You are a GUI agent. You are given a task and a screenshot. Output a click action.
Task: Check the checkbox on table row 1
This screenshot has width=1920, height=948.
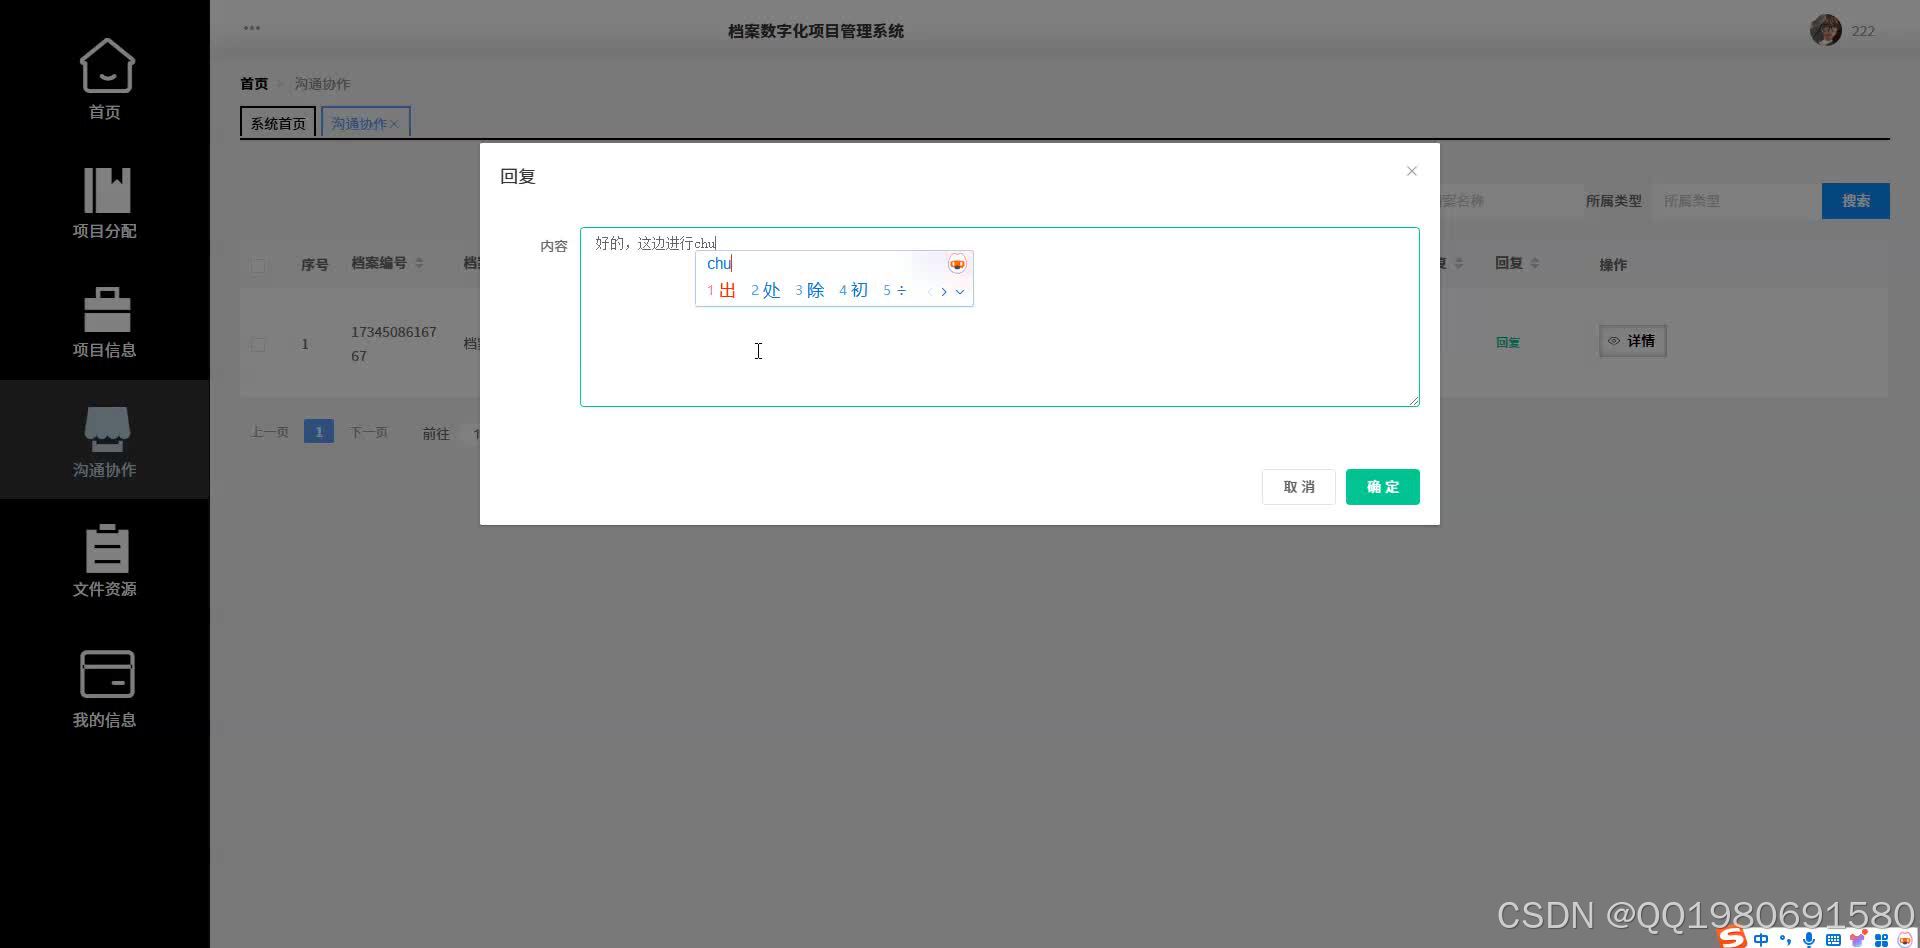[x=258, y=344]
